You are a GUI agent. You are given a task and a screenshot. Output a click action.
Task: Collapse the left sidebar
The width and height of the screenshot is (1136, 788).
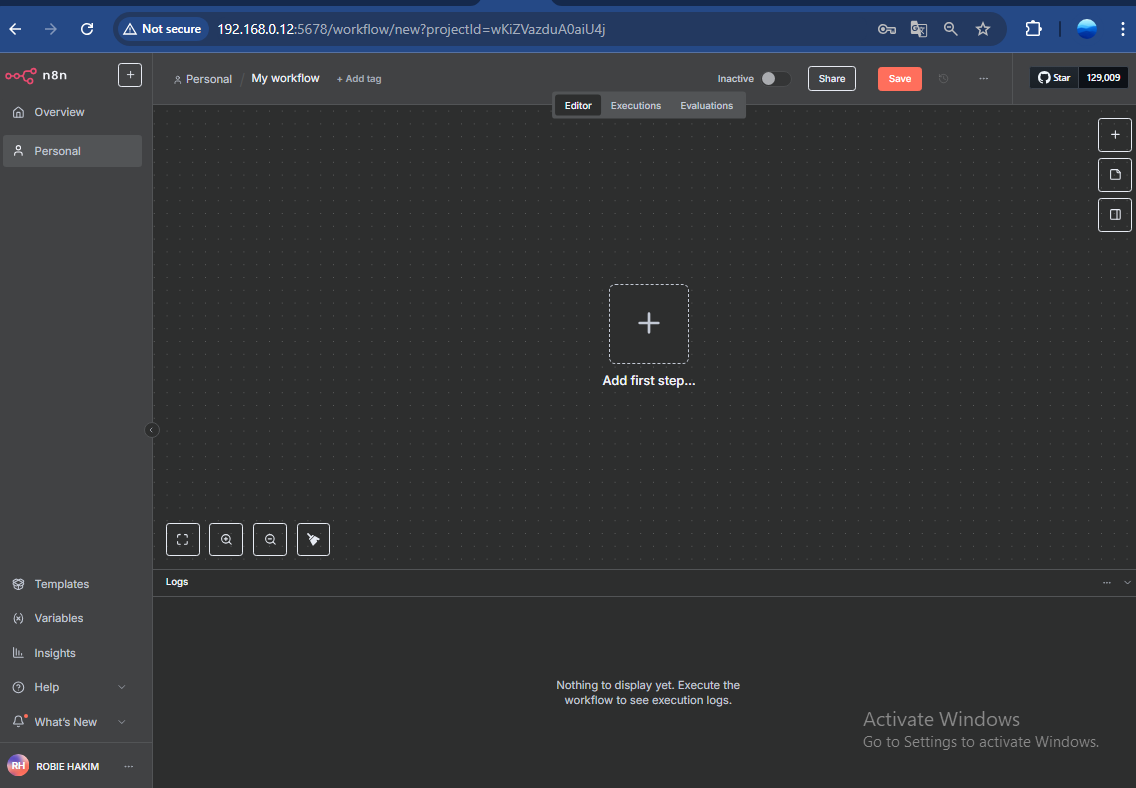[152, 430]
